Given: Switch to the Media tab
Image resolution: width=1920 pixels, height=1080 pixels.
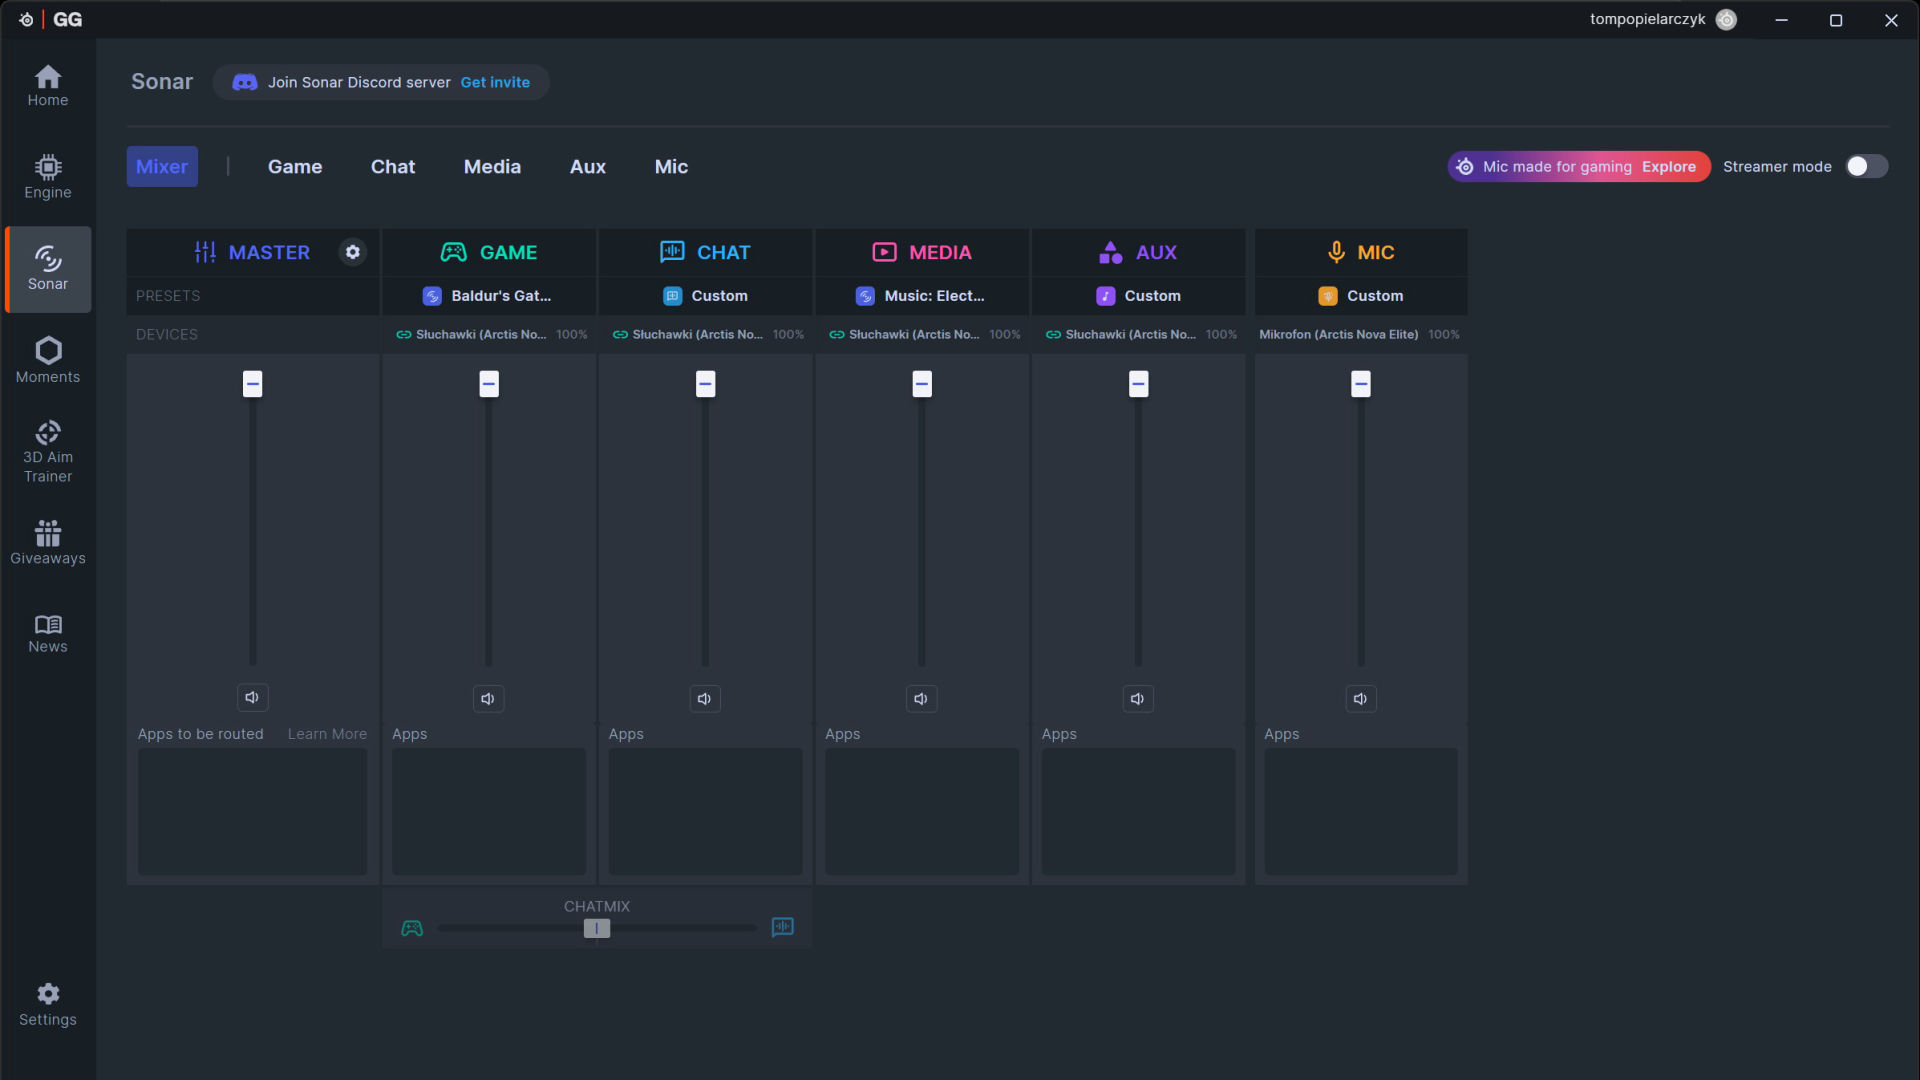Looking at the screenshot, I should pos(492,167).
